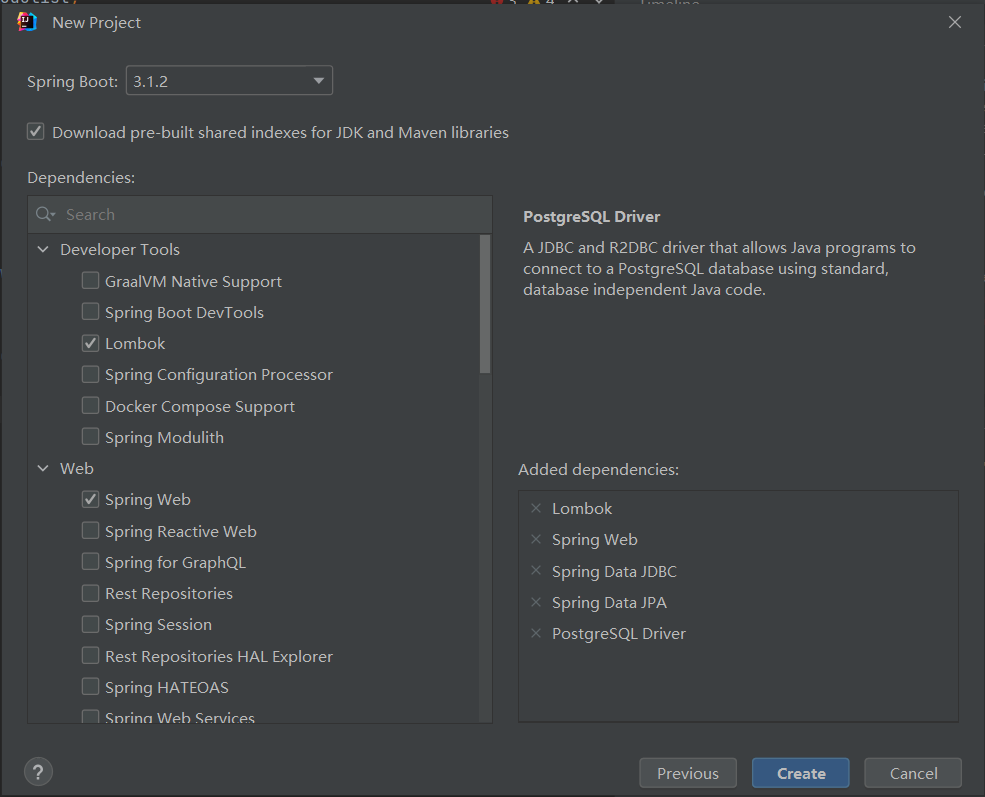
Task: Check Spring for GraphQL
Action: 90,561
